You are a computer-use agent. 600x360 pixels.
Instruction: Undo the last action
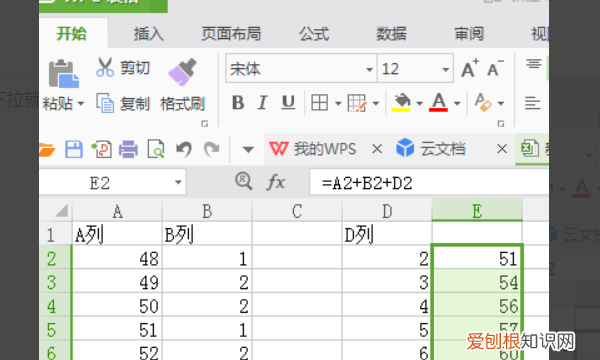(x=184, y=149)
